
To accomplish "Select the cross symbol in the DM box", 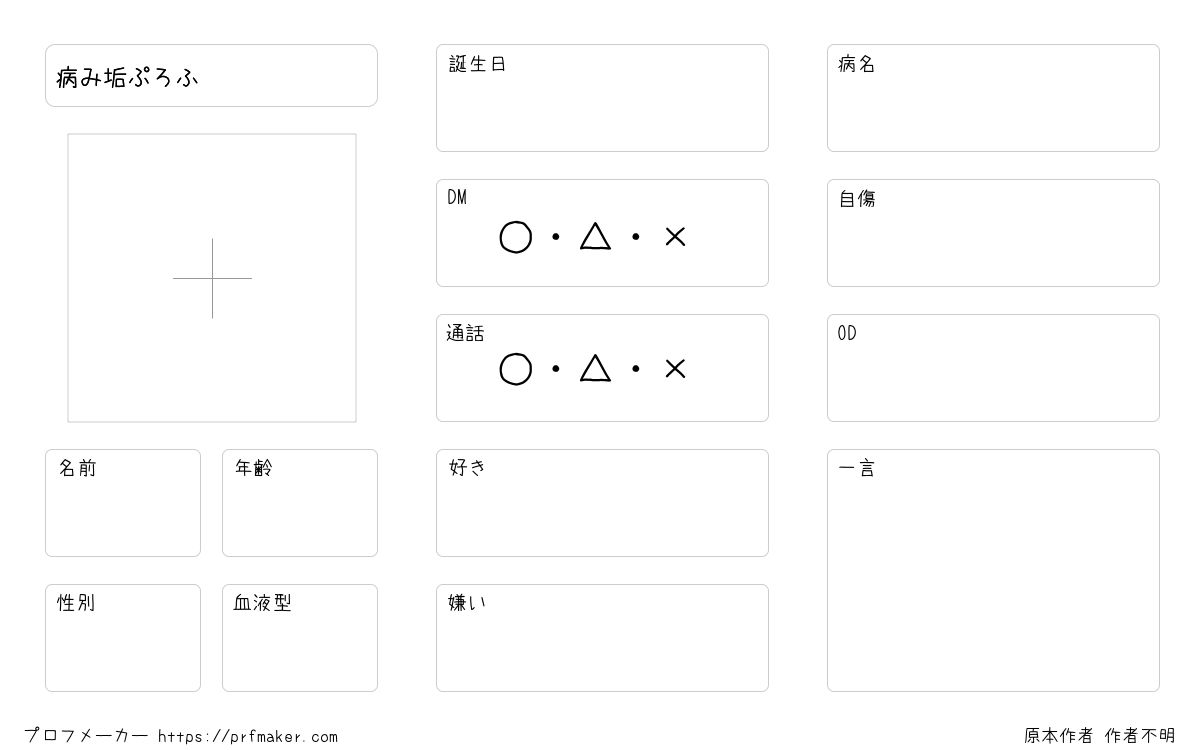I will tap(675, 237).
